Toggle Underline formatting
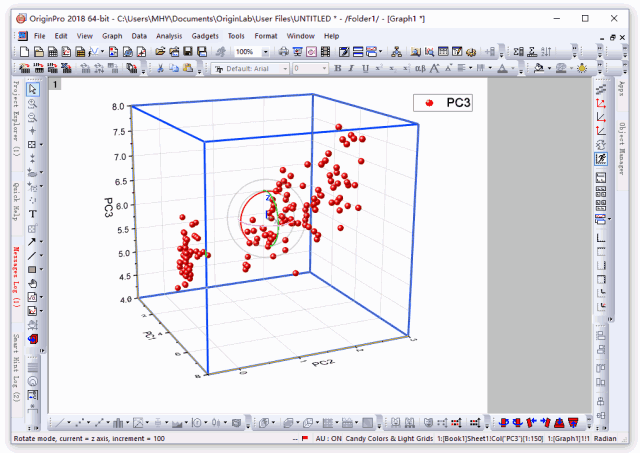This screenshot has height=453, width=640. pos(365,68)
